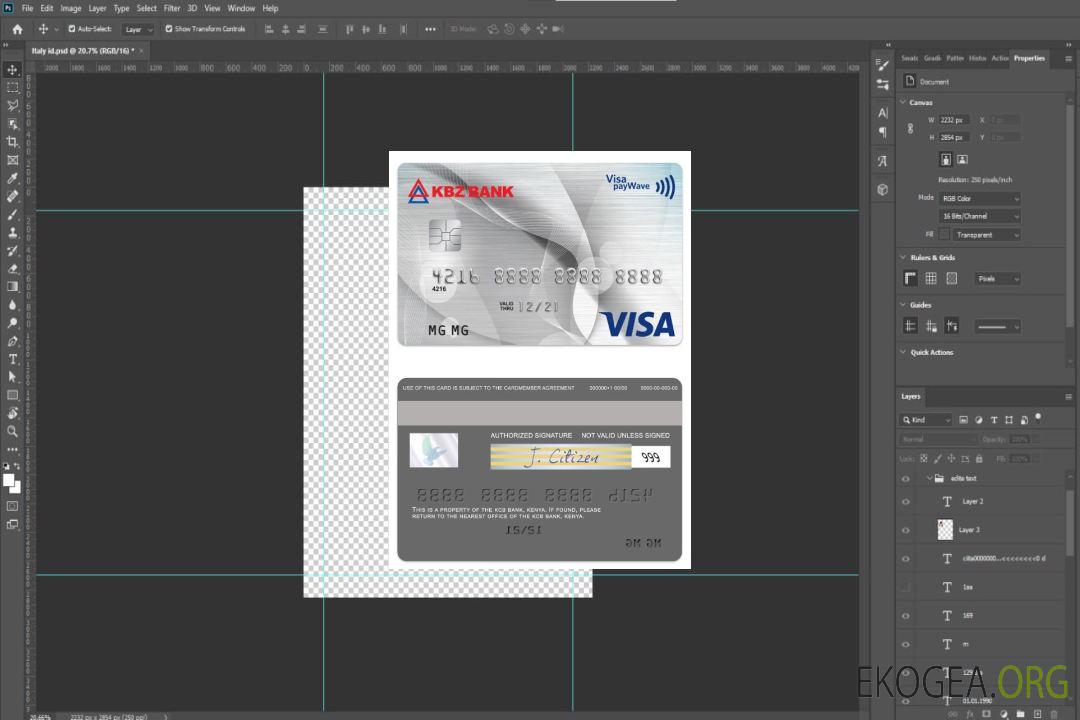
Task: Select the Gradient tool
Action: [x=12, y=287]
